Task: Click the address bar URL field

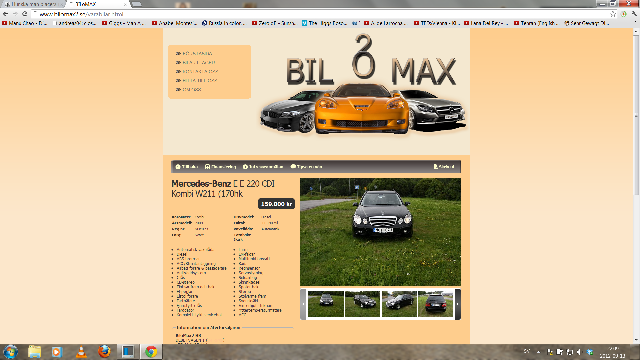Action: click(322, 14)
